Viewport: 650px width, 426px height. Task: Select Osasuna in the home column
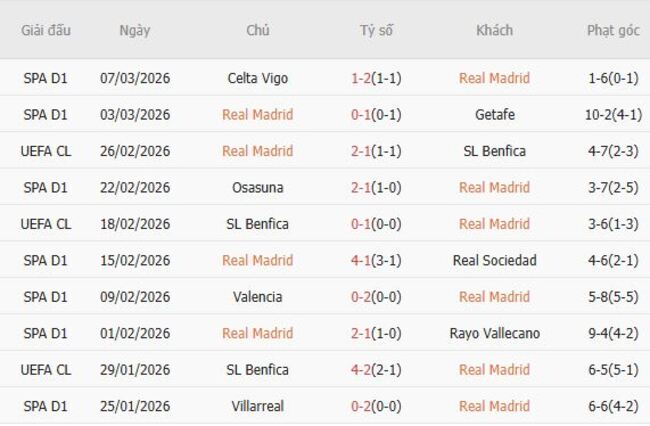(x=257, y=188)
